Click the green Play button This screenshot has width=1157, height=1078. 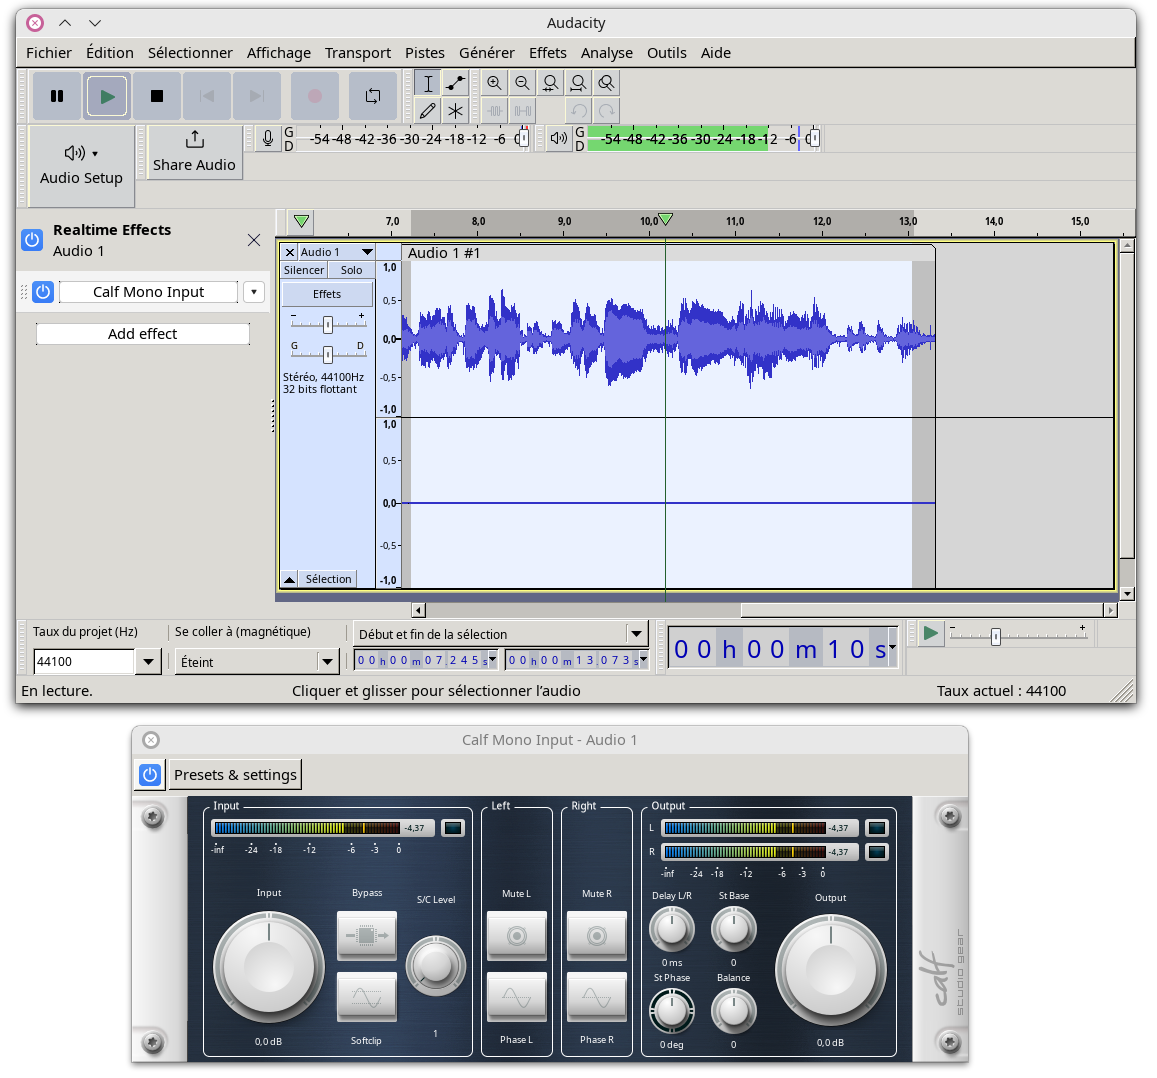tap(107, 96)
